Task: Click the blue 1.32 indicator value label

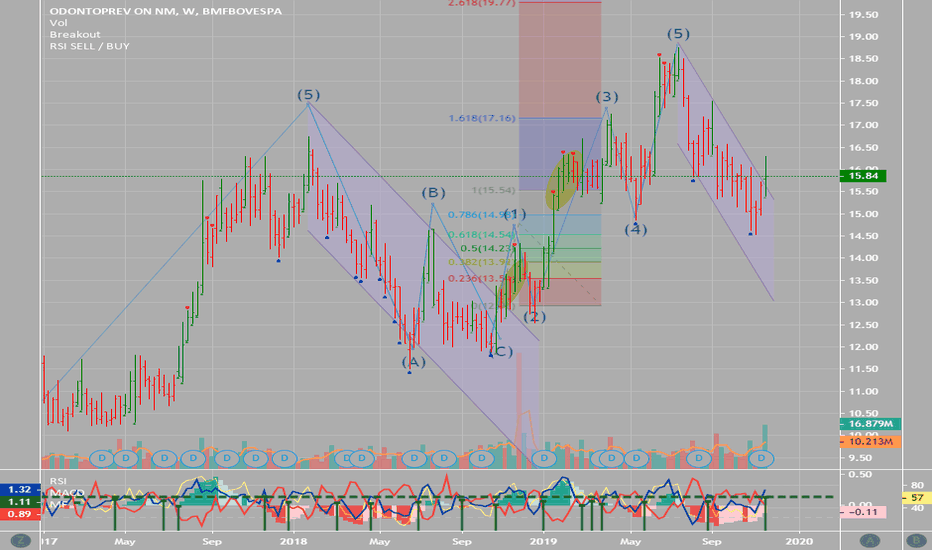Action: coord(20,489)
